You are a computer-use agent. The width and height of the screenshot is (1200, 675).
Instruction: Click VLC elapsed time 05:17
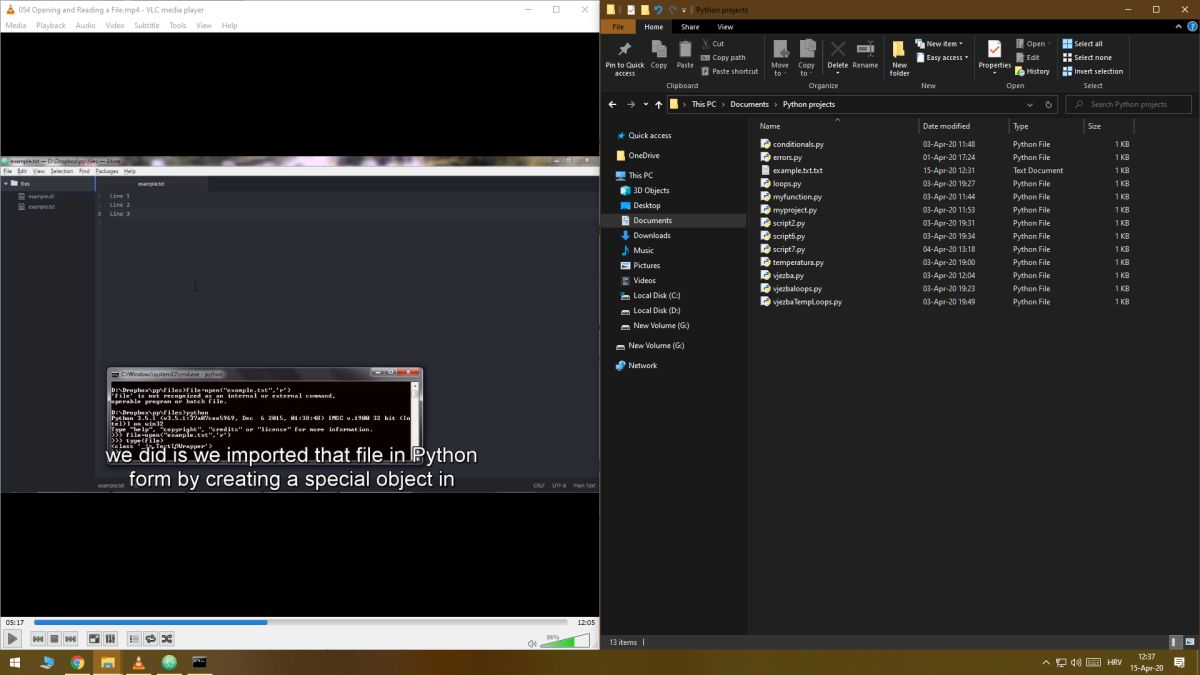click(x=14, y=622)
